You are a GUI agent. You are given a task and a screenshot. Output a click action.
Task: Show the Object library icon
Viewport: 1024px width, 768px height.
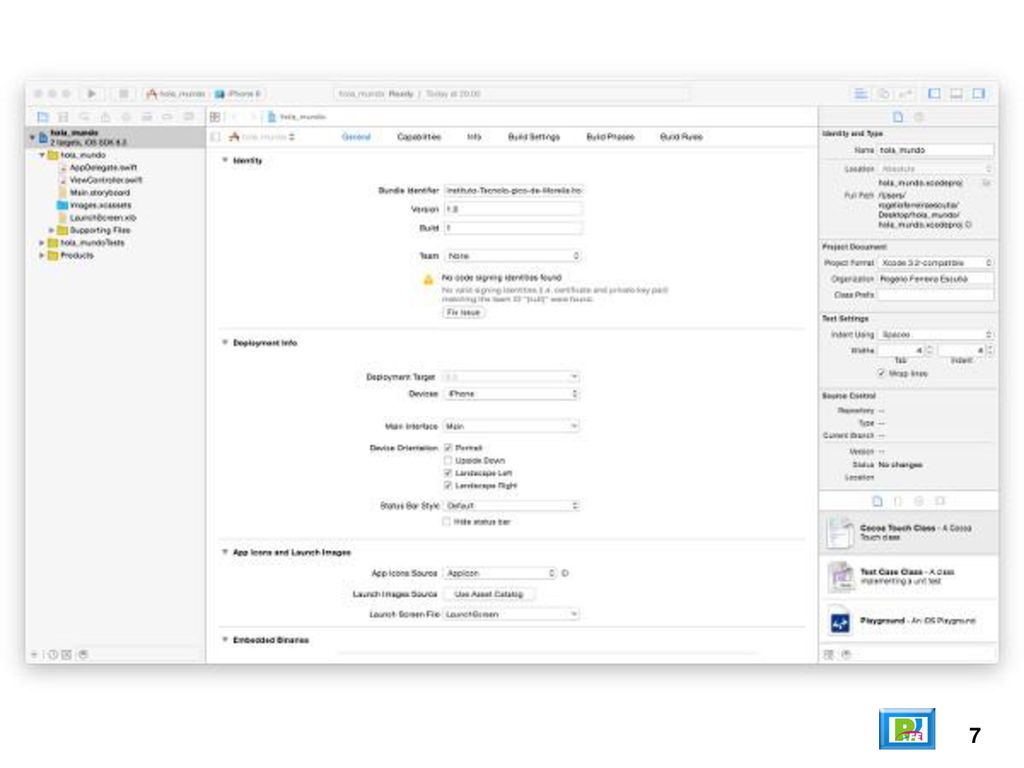click(919, 501)
